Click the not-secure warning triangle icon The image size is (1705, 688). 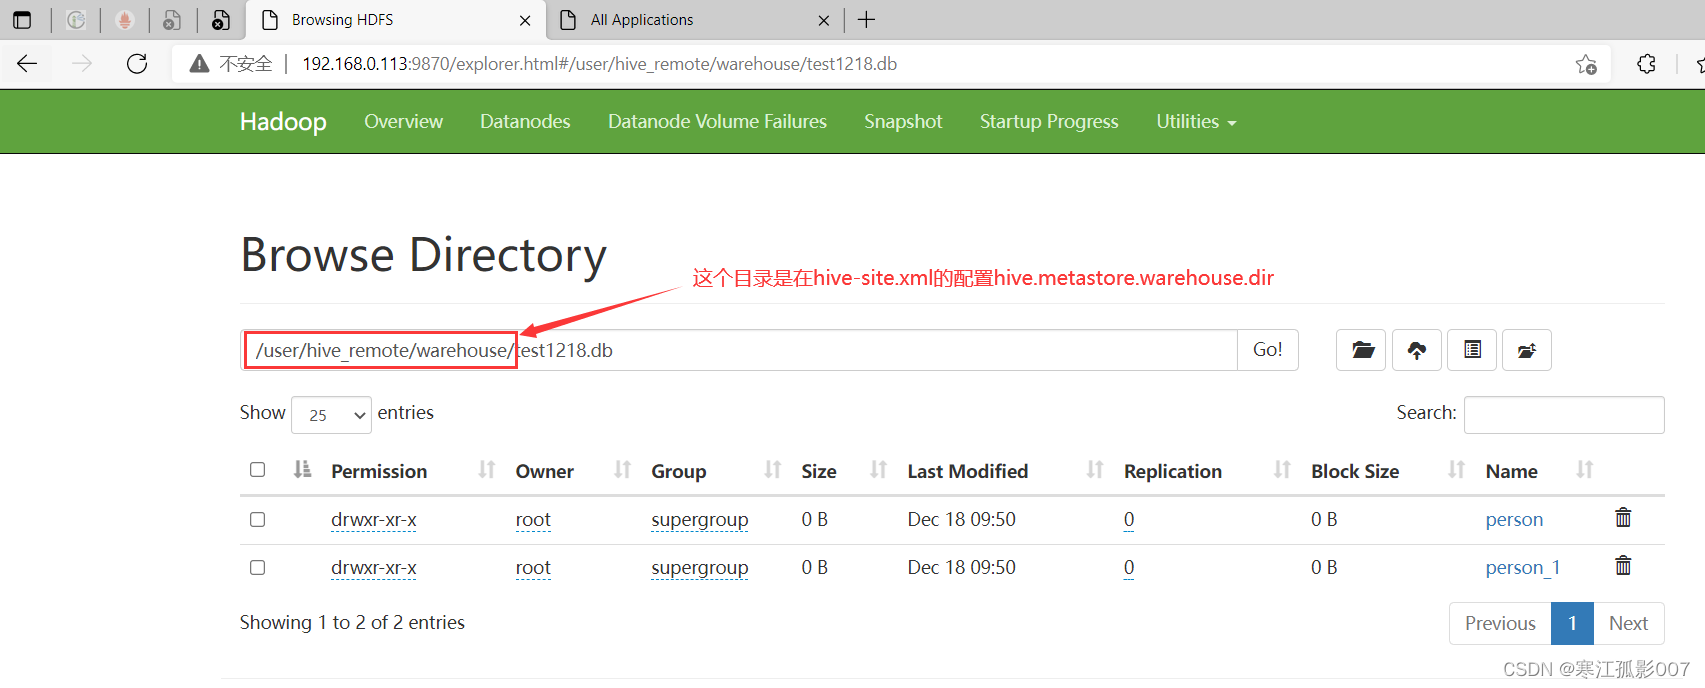tap(199, 64)
